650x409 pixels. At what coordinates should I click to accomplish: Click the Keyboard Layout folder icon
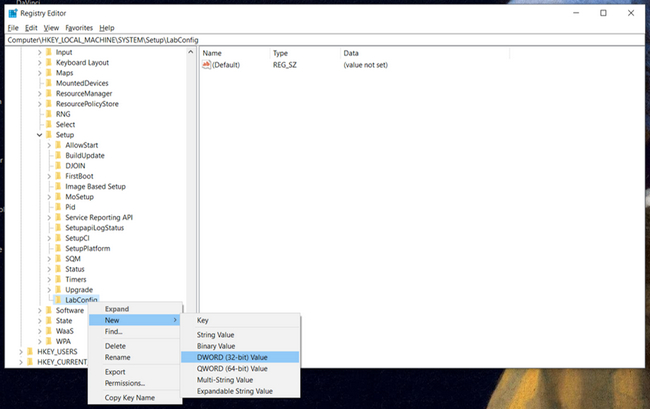point(49,62)
